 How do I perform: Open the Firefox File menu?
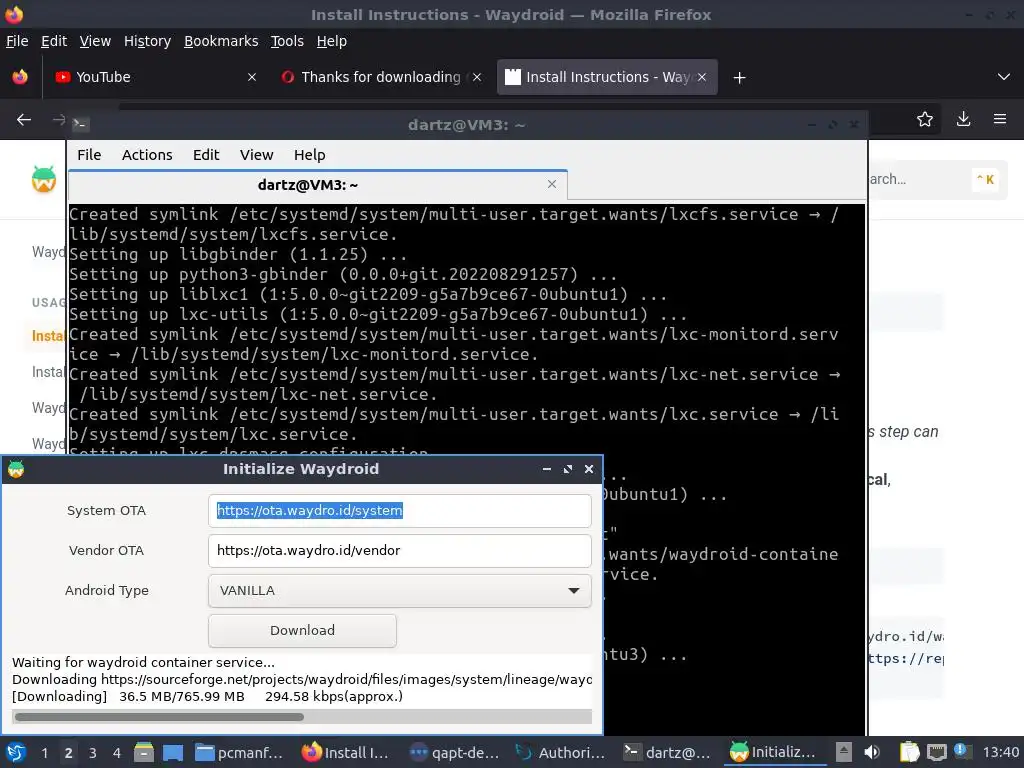[x=17, y=41]
